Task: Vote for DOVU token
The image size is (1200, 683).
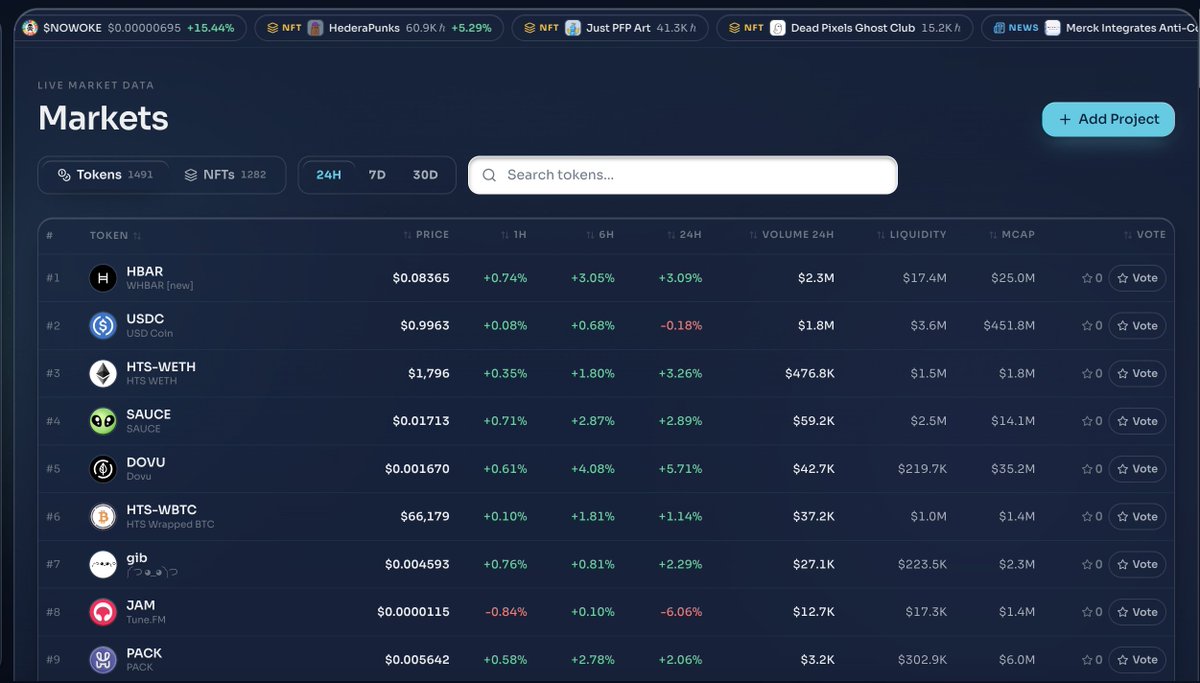Action: click(1137, 469)
